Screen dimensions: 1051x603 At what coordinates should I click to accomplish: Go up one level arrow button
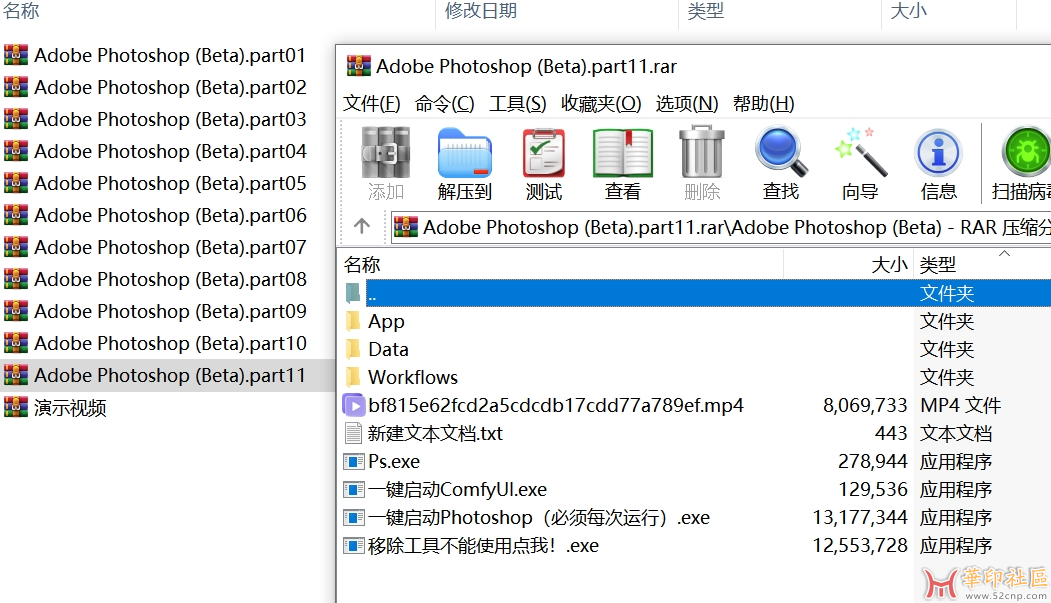coord(362,226)
